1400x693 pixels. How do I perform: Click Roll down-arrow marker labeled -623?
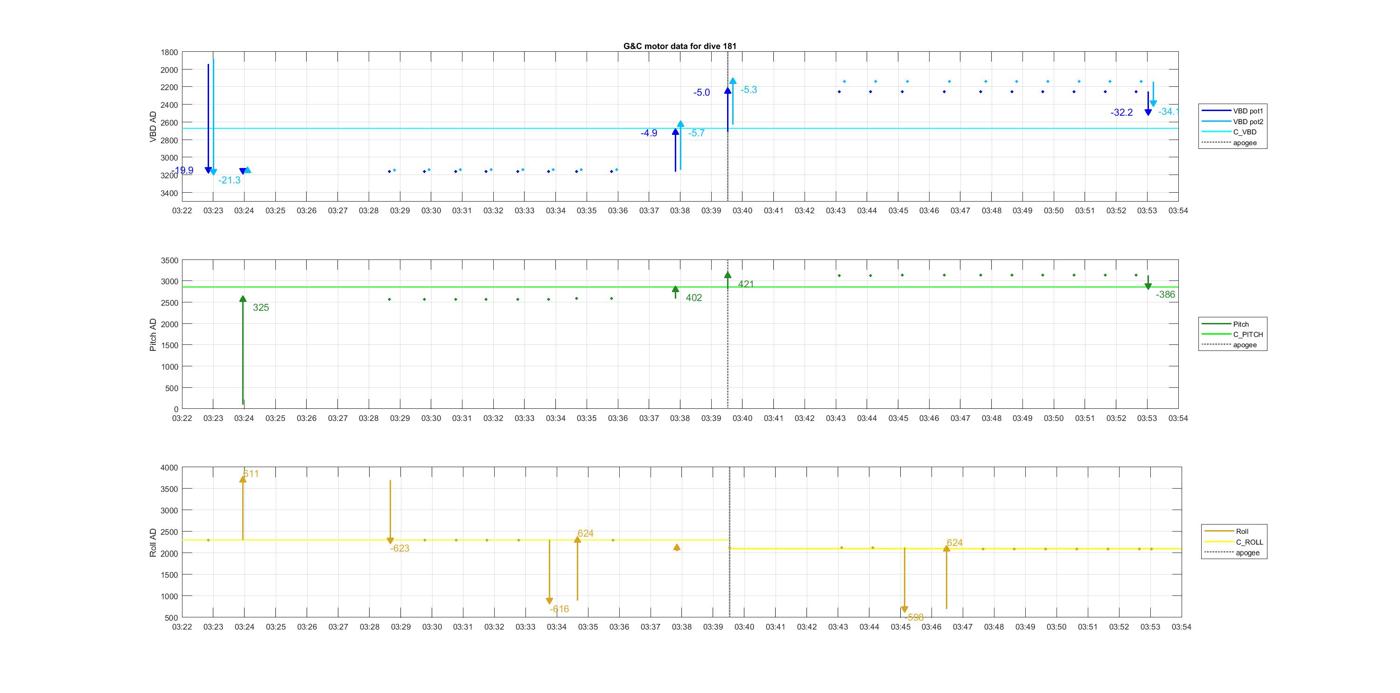tap(390, 541)
